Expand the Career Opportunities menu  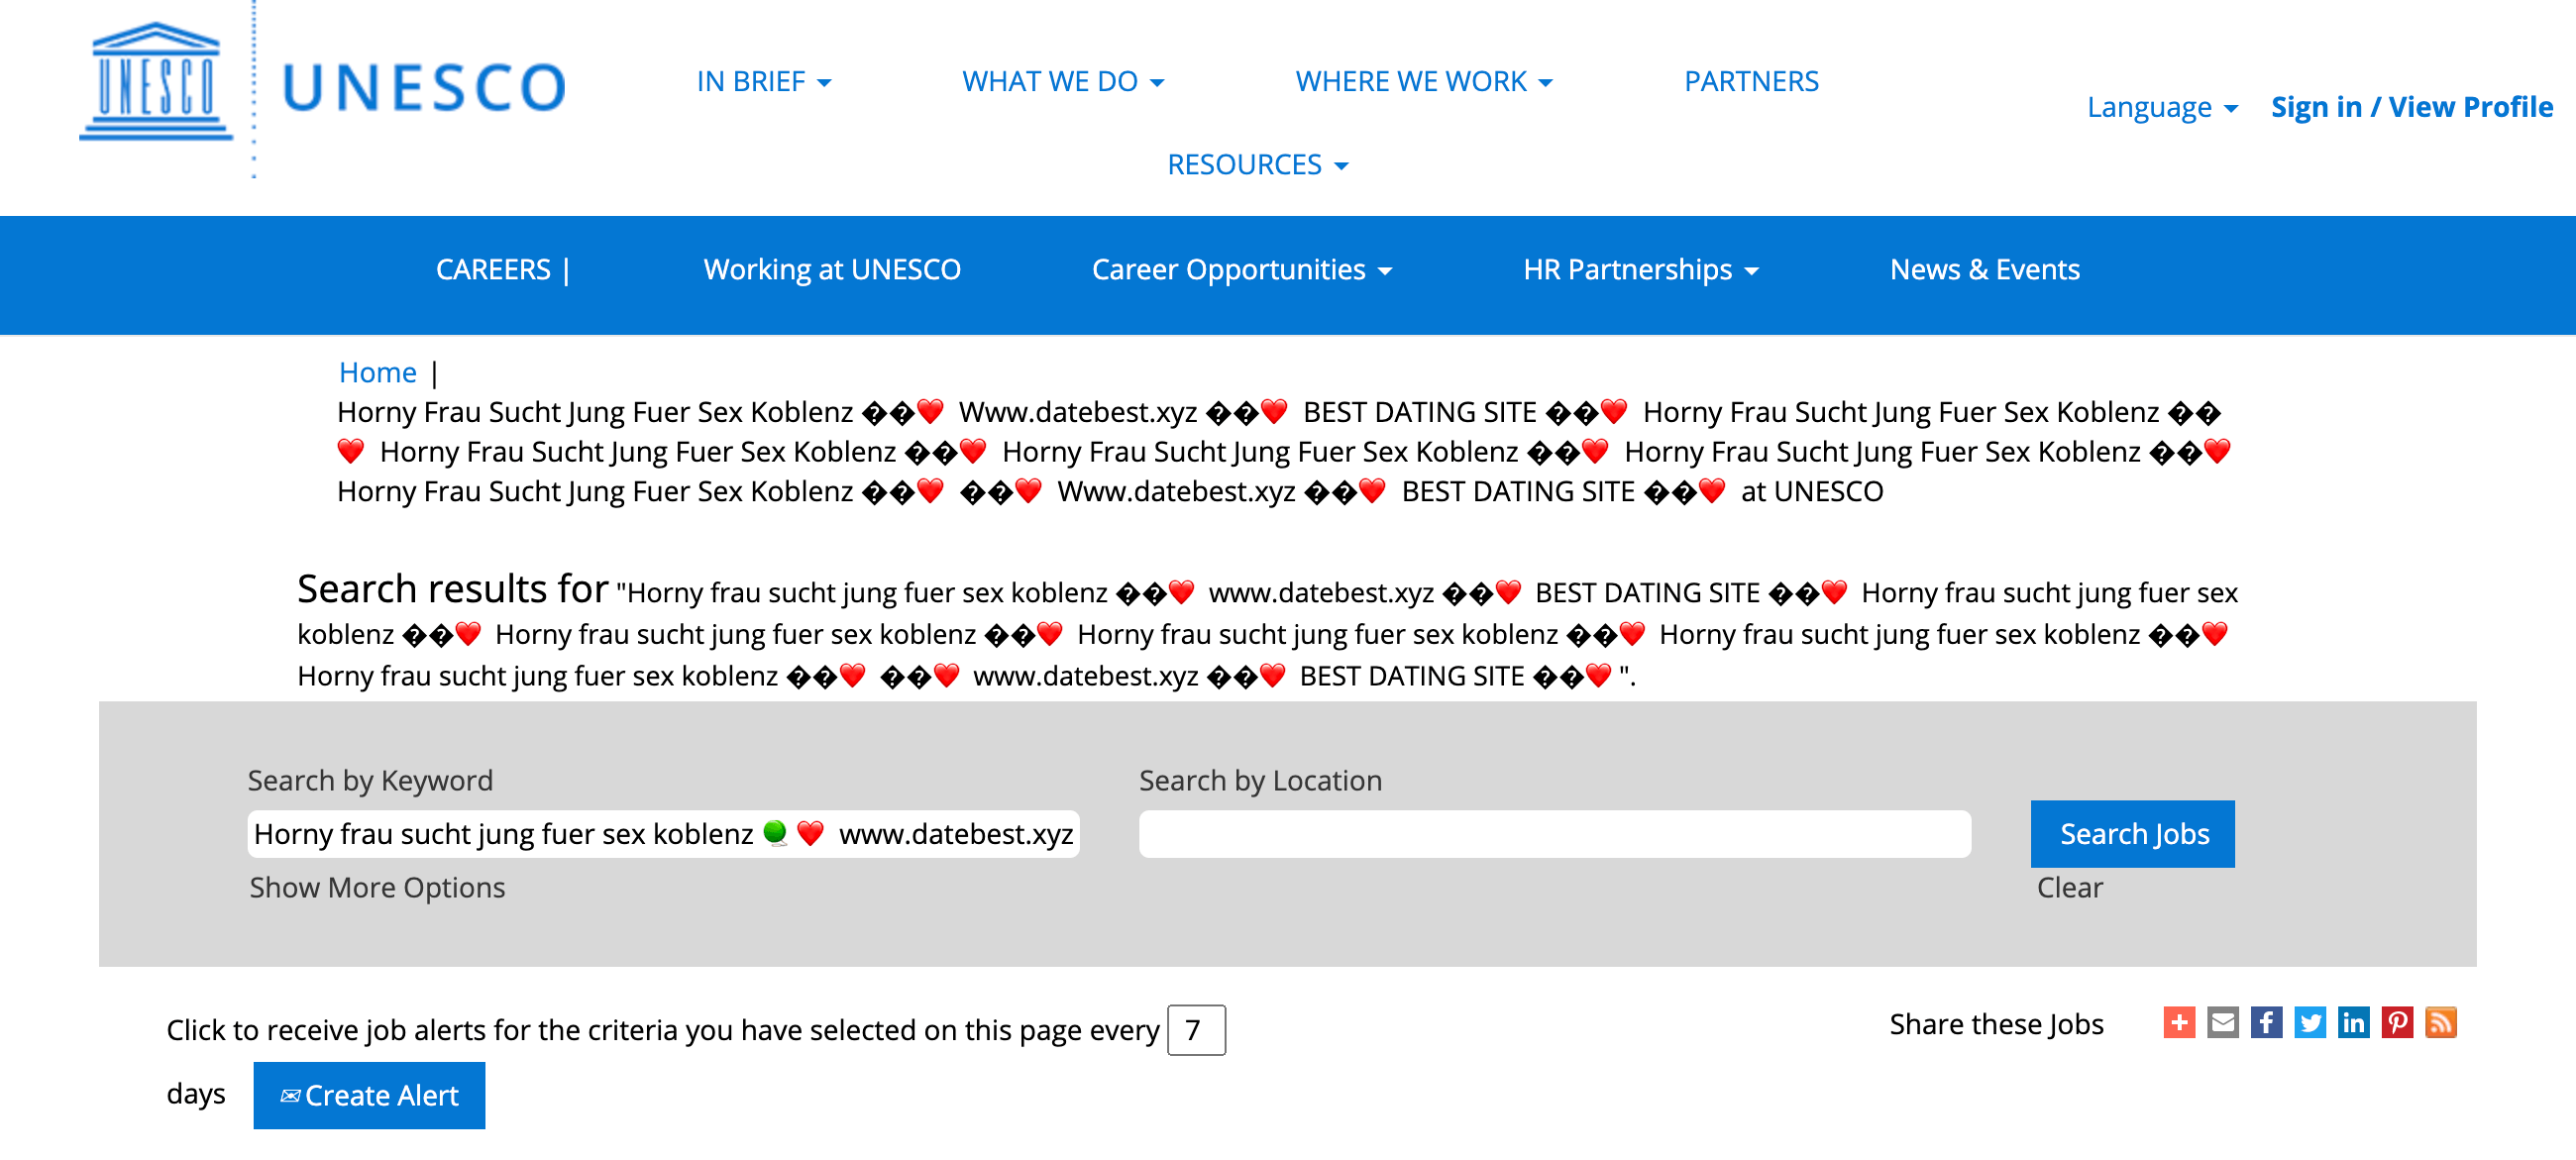coord(1241,270)
